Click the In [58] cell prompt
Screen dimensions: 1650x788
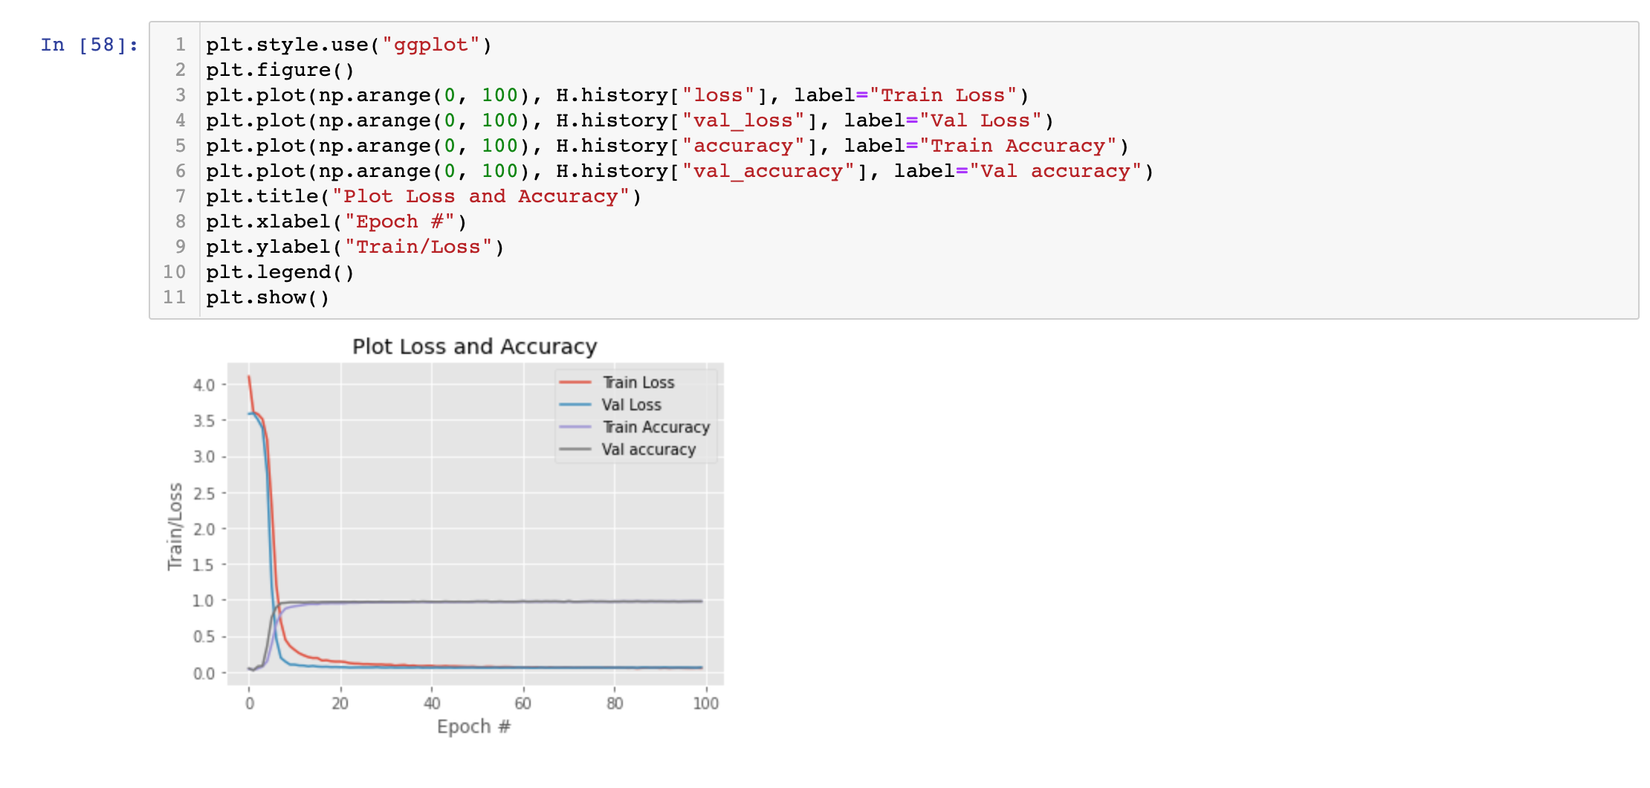[89, 45]
